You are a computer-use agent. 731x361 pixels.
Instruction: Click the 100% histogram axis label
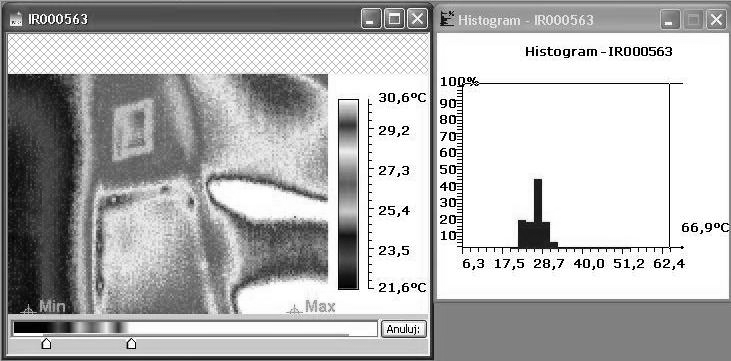pos(459,82)
